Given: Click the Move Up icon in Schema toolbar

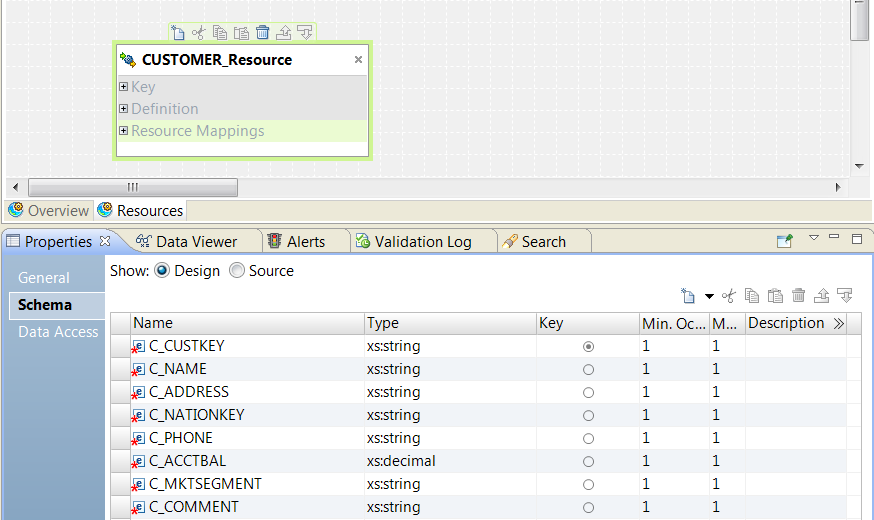Looking at the screenshot, I should pos(822,296).
